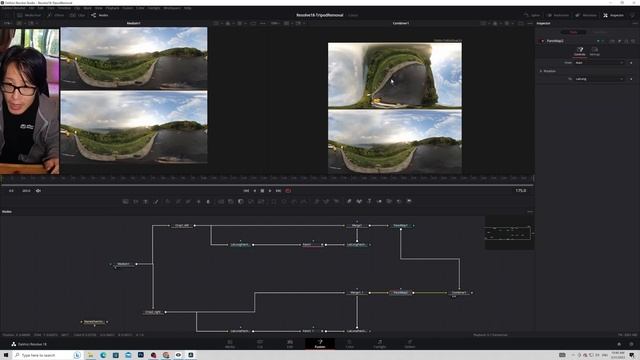Play the composition forward

pos(270,191)
